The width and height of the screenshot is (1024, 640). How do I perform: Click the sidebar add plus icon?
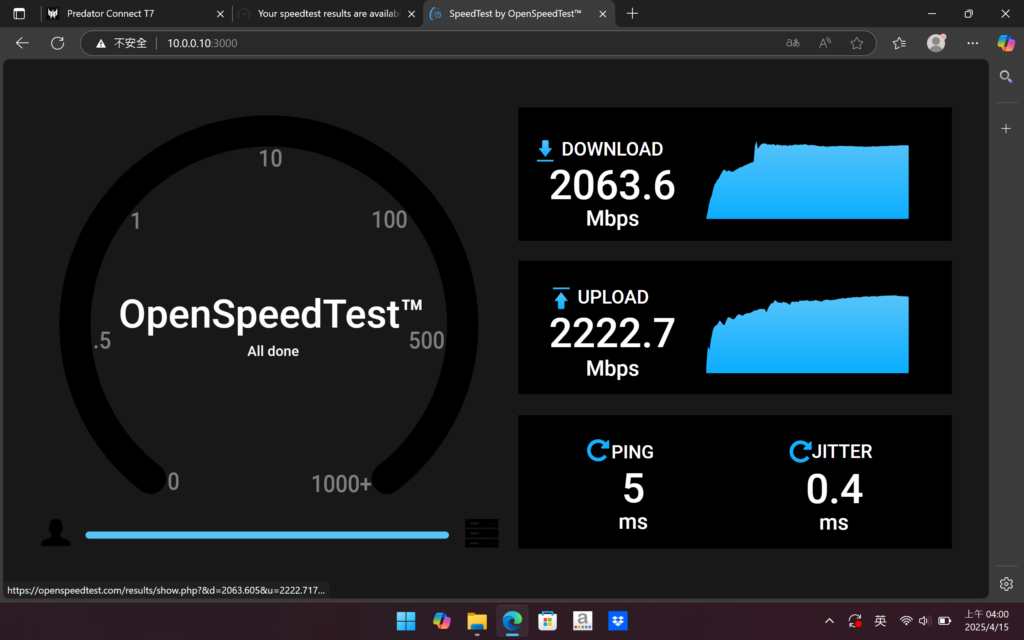1006,129
